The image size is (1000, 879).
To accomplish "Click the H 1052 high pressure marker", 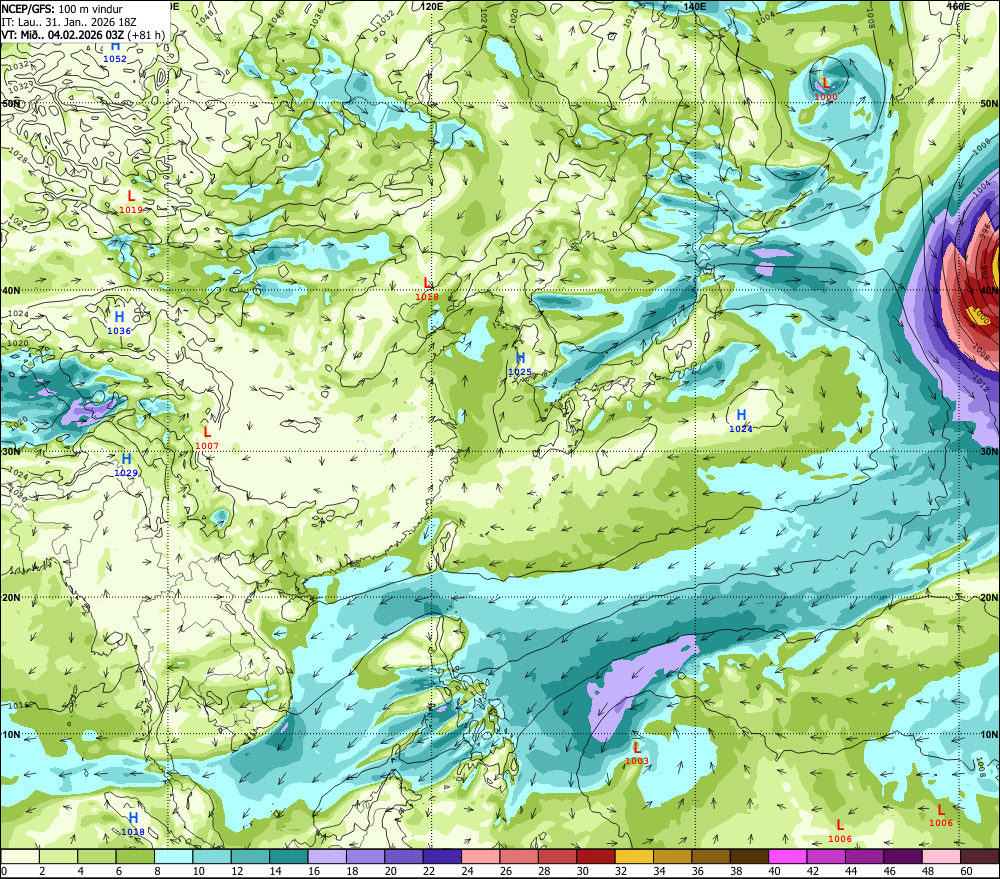I will (x=115, y=52).
